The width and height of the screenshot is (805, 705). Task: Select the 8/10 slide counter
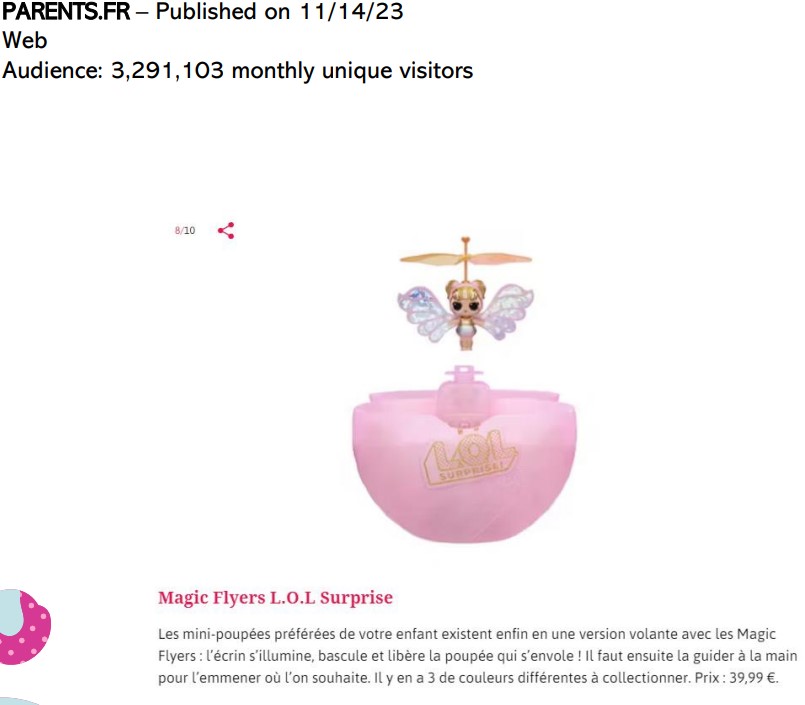coord(185,231)
